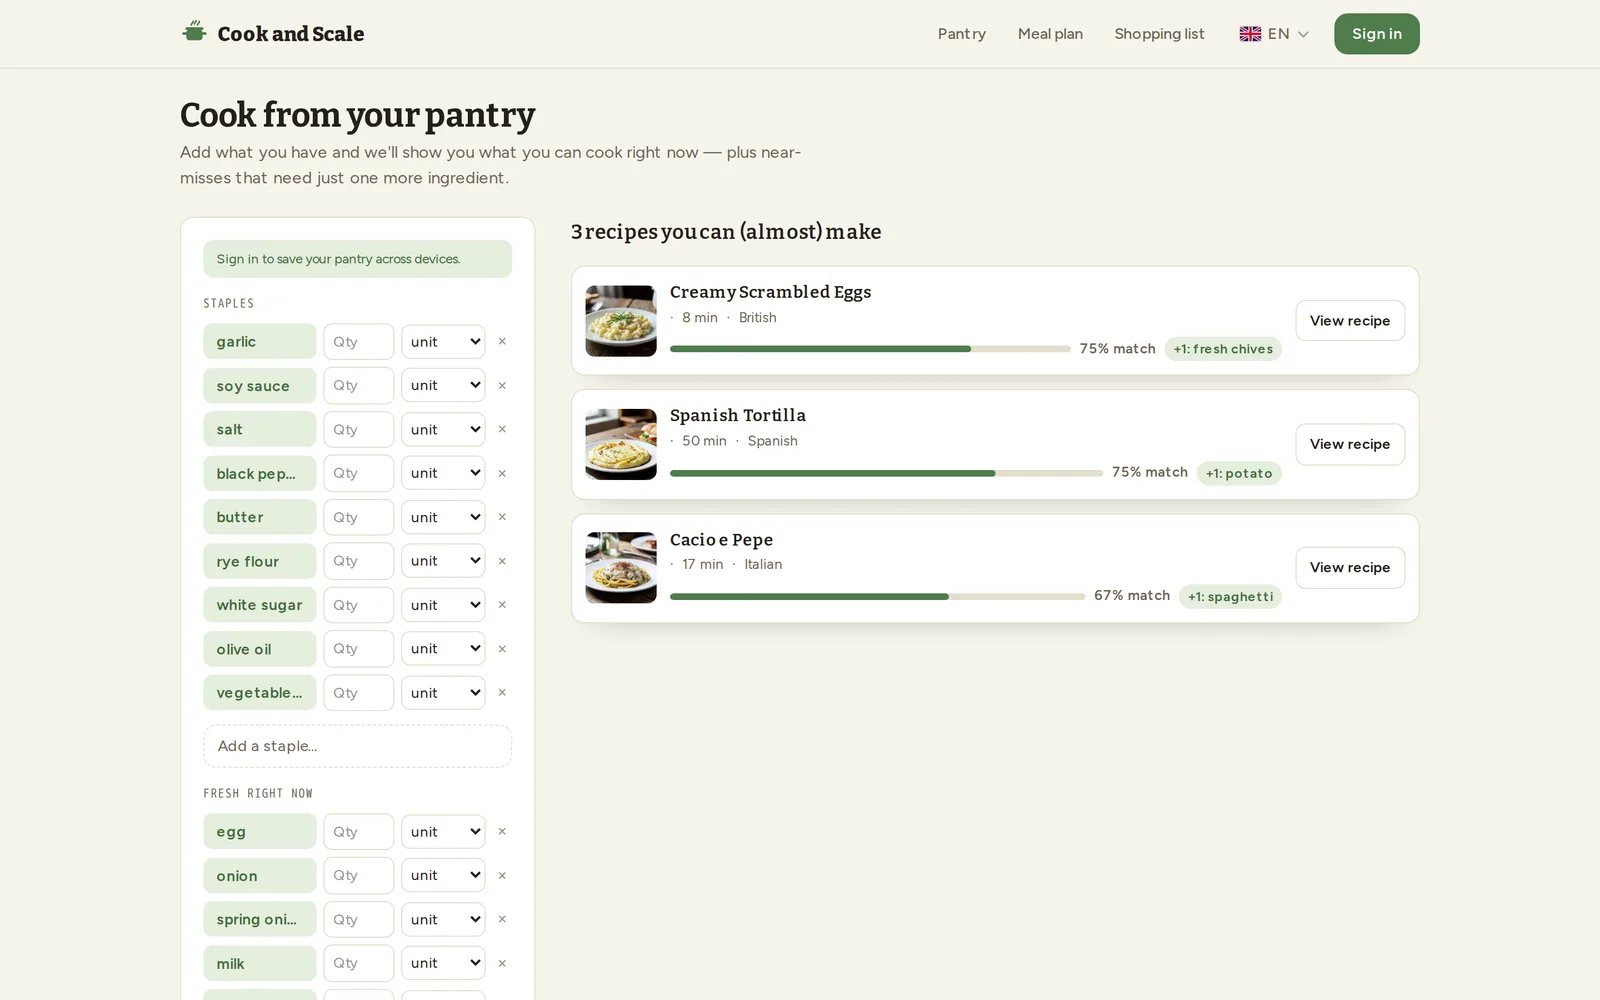Open the Meal plan page
This screenshot has width=1600, height=1000.
(1050, 34)
